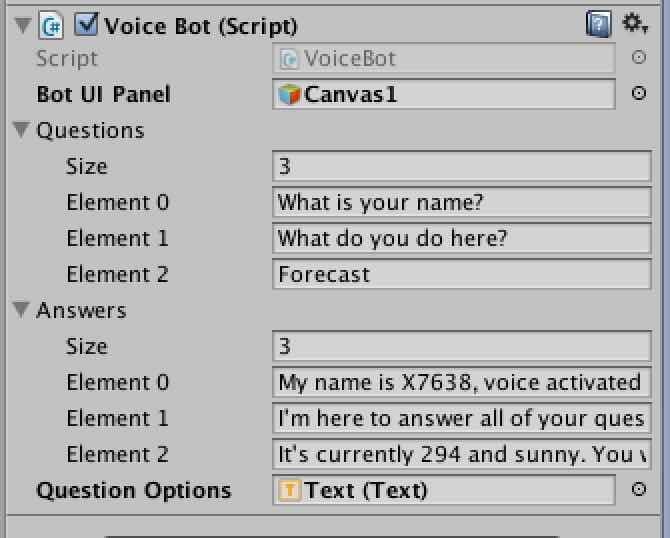Open the Voice Bot component settings gear
This screenshot has width=670, height=538.
pos(634,24)
